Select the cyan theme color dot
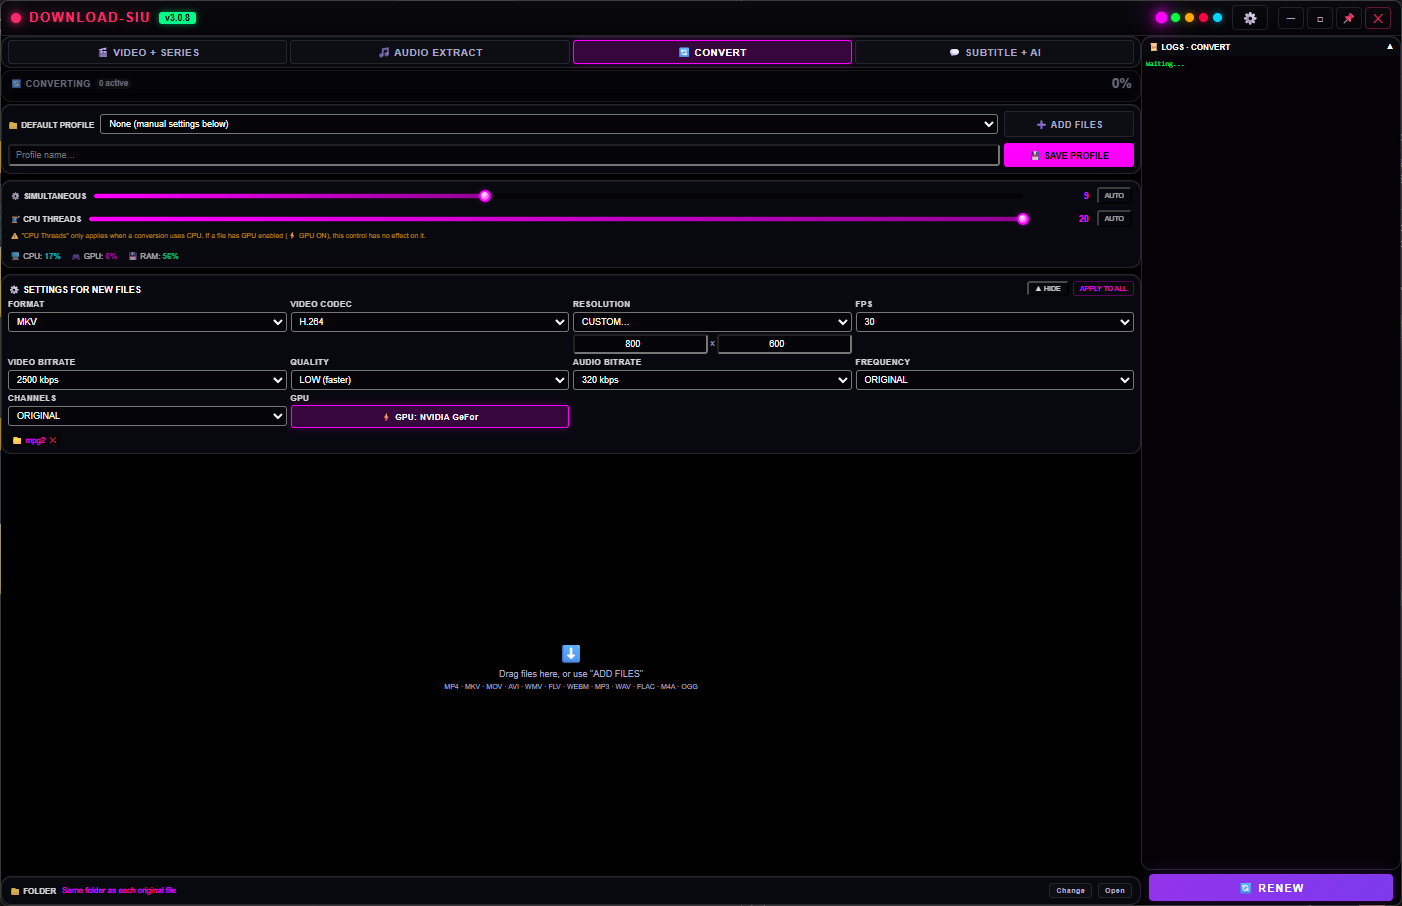Image resolution: width=1402 pixels, height=906 pixels. [x=1217, y=17]
